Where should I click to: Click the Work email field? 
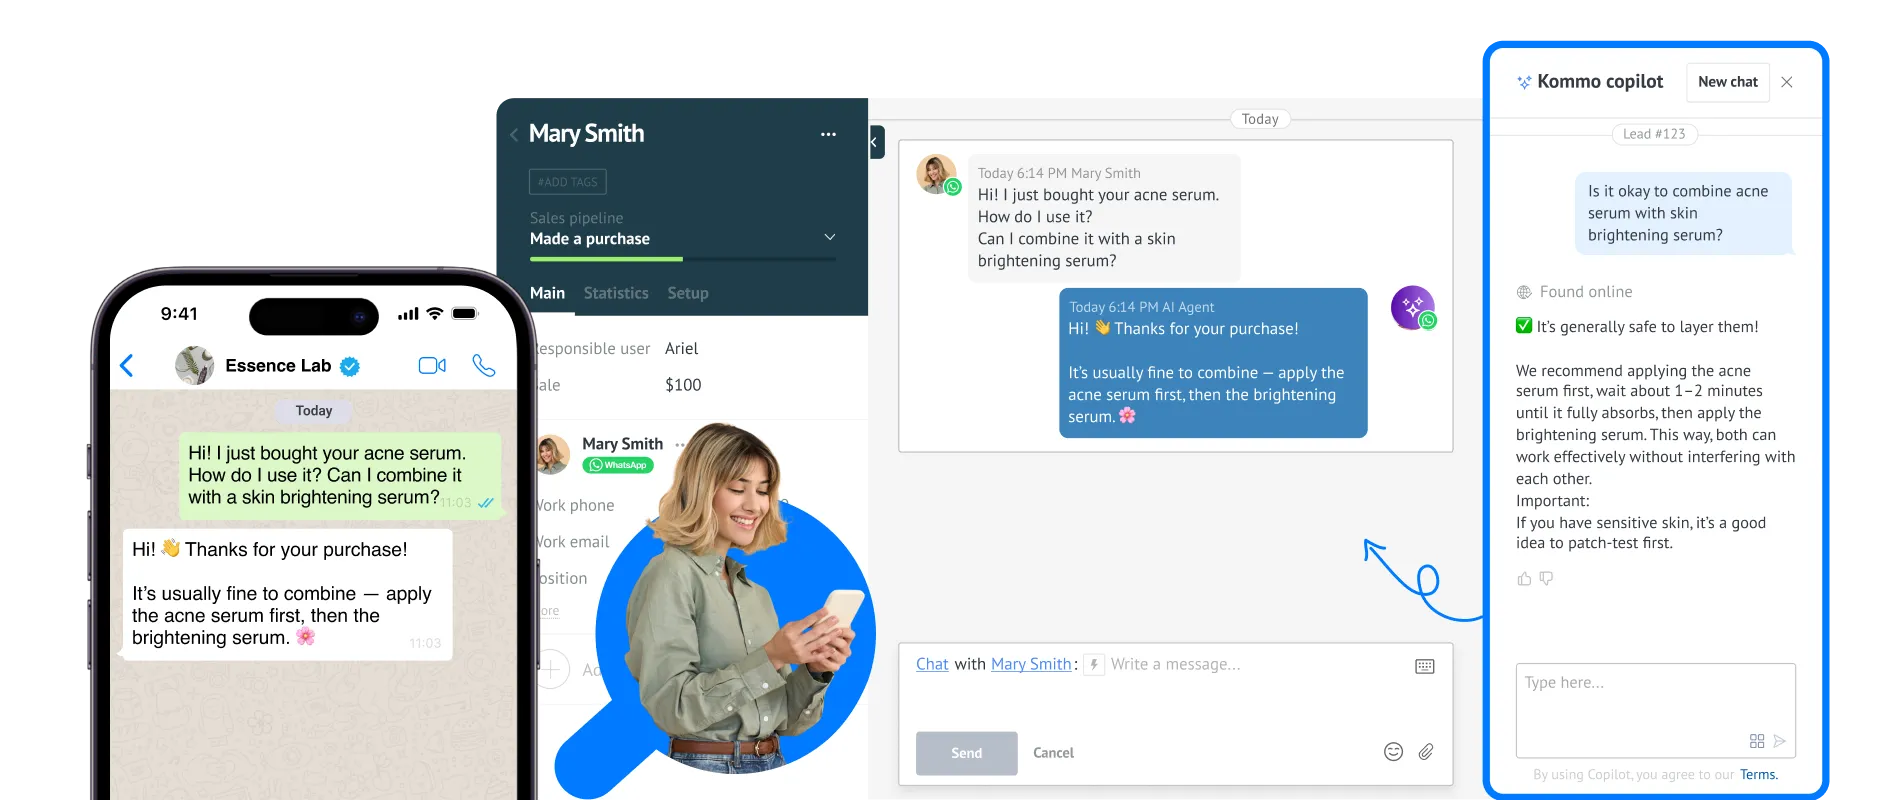pos(571,541)
